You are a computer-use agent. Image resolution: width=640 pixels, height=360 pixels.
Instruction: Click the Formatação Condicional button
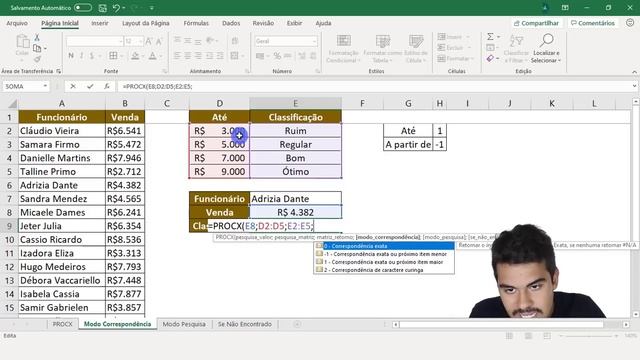[x=343, y=49]
